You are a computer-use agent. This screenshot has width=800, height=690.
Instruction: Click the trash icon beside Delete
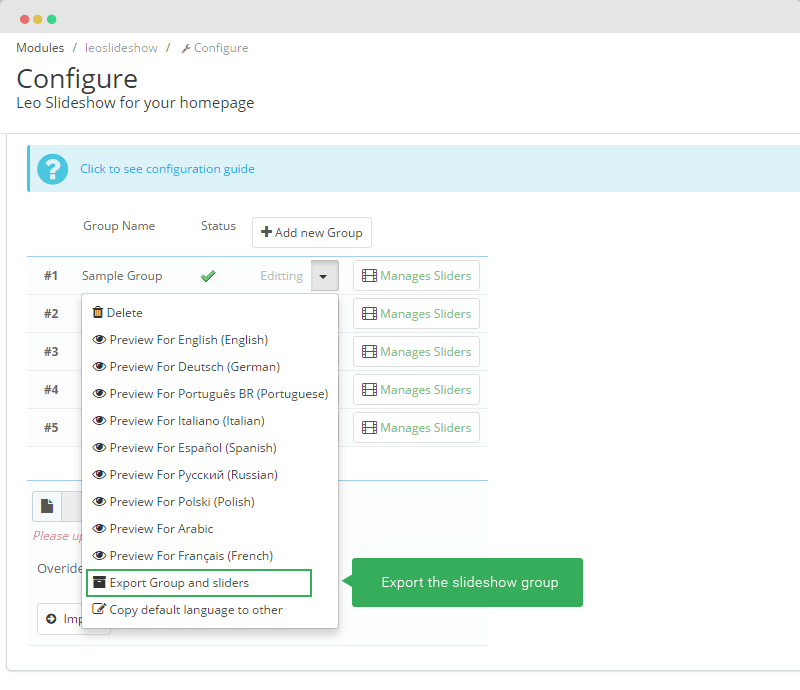click(x=97, y=312)
